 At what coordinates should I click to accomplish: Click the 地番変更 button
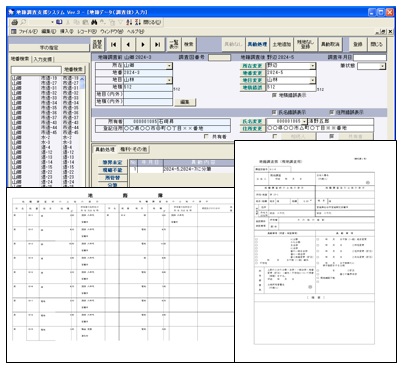(x=252, y=73)
